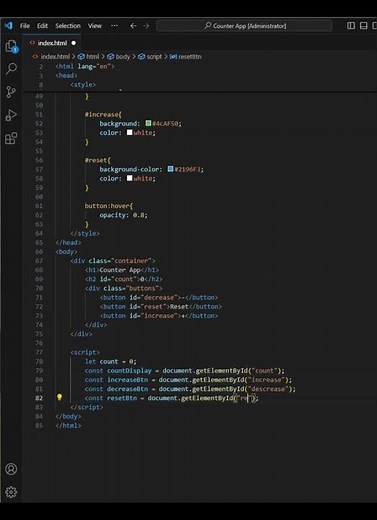The height and width of the screenshot is (520, 377).
Task: Click the h2 id="count" line
Action: 124,279
